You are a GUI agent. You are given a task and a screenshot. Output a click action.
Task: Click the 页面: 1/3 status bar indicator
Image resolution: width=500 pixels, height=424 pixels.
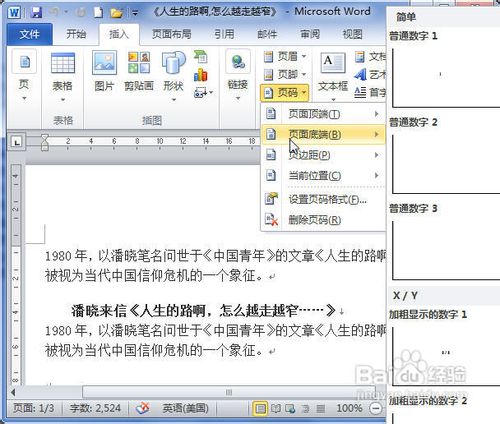[33, 408]
